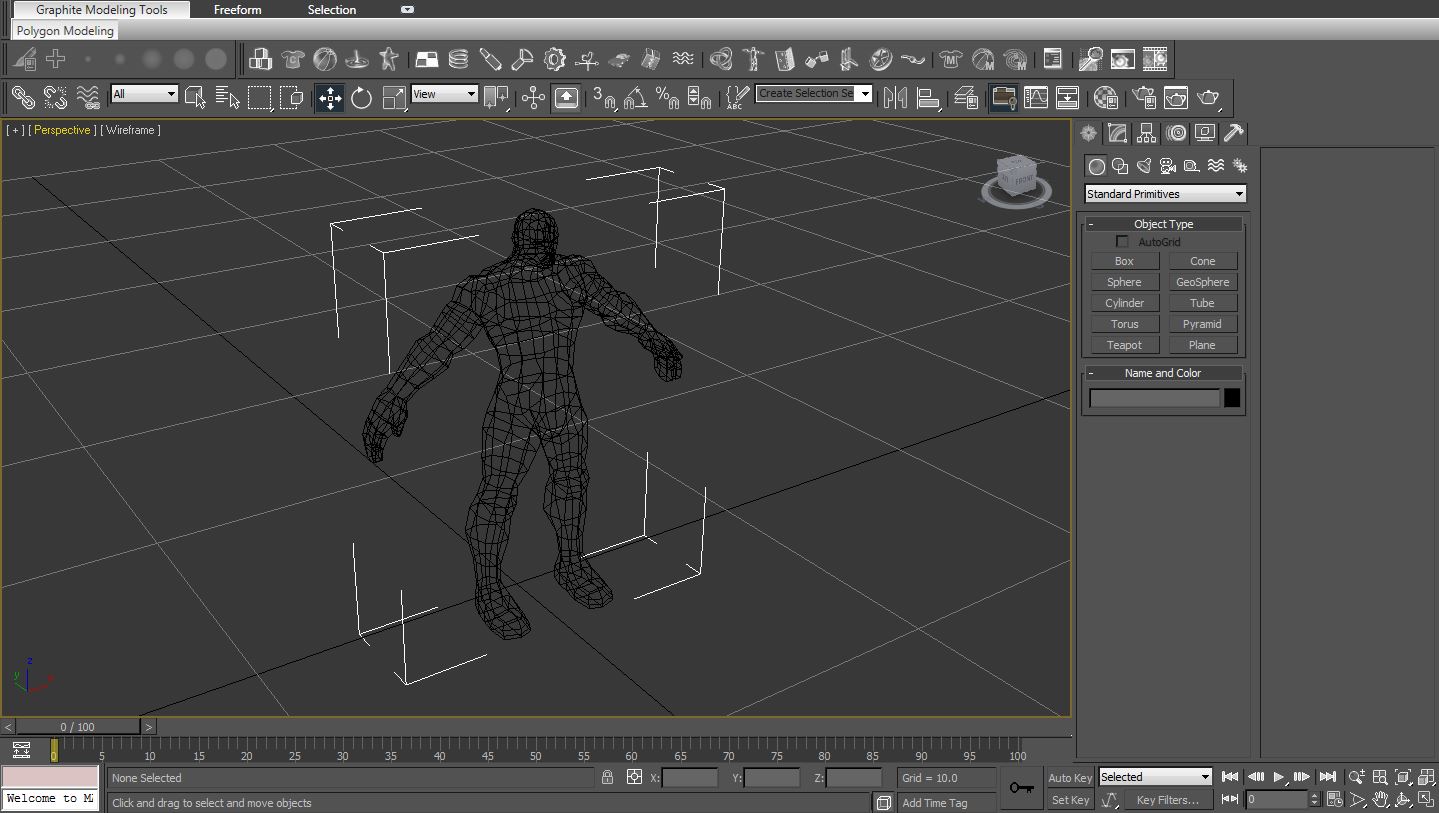Open the Render Setup dialog
The width and height of the screenshot is (1439, 813).
[x=1144, y=97]
